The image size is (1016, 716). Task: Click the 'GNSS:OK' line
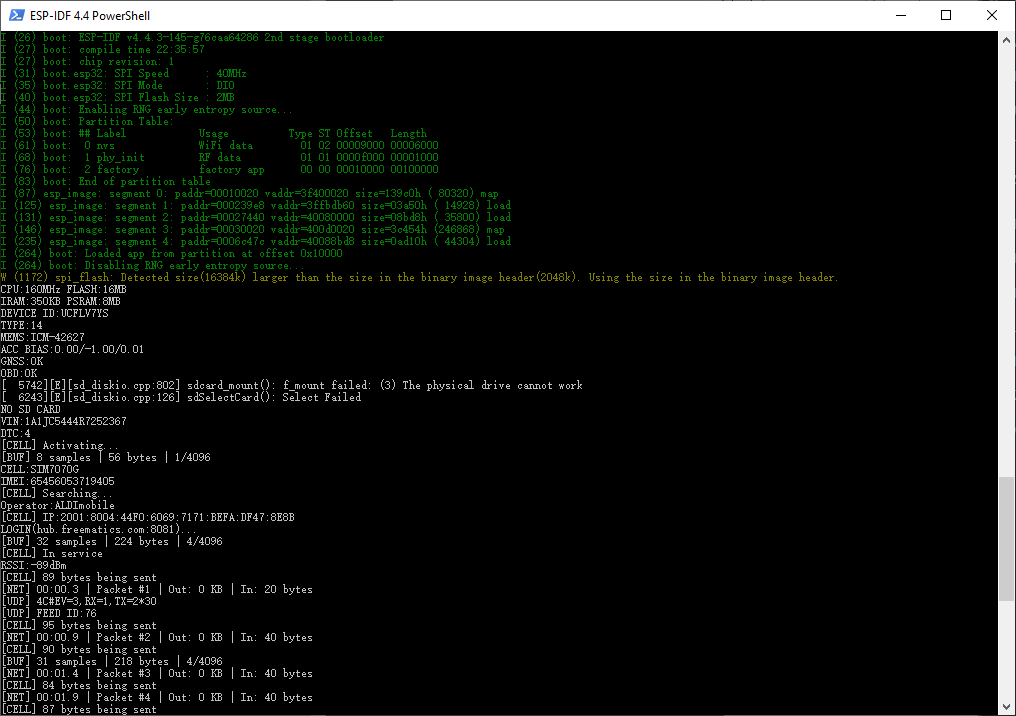pos(22,361)
